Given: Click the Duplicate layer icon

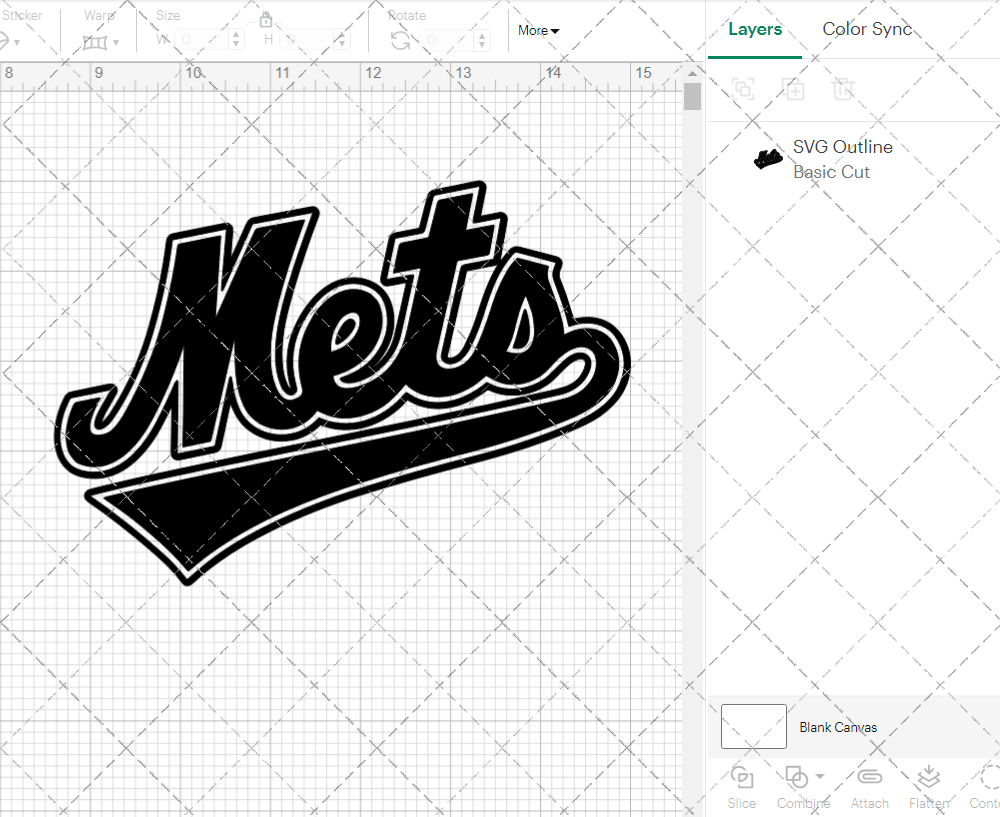Looking at the screenshot, I should click(793, 89).
